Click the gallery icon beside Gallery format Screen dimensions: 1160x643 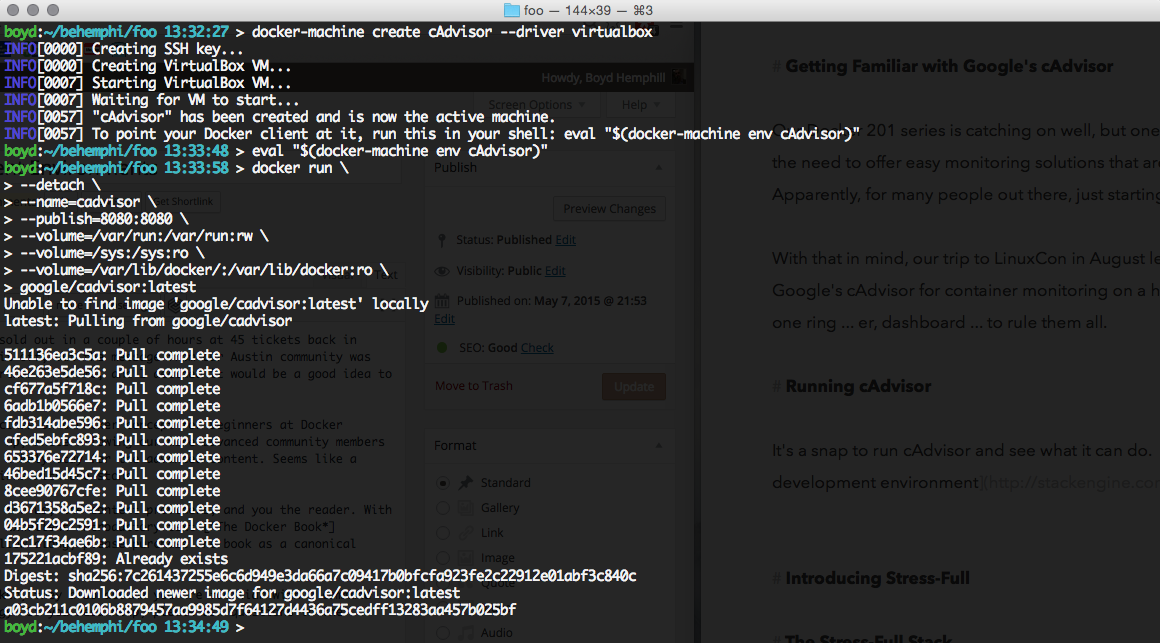[x=465, y=508]
